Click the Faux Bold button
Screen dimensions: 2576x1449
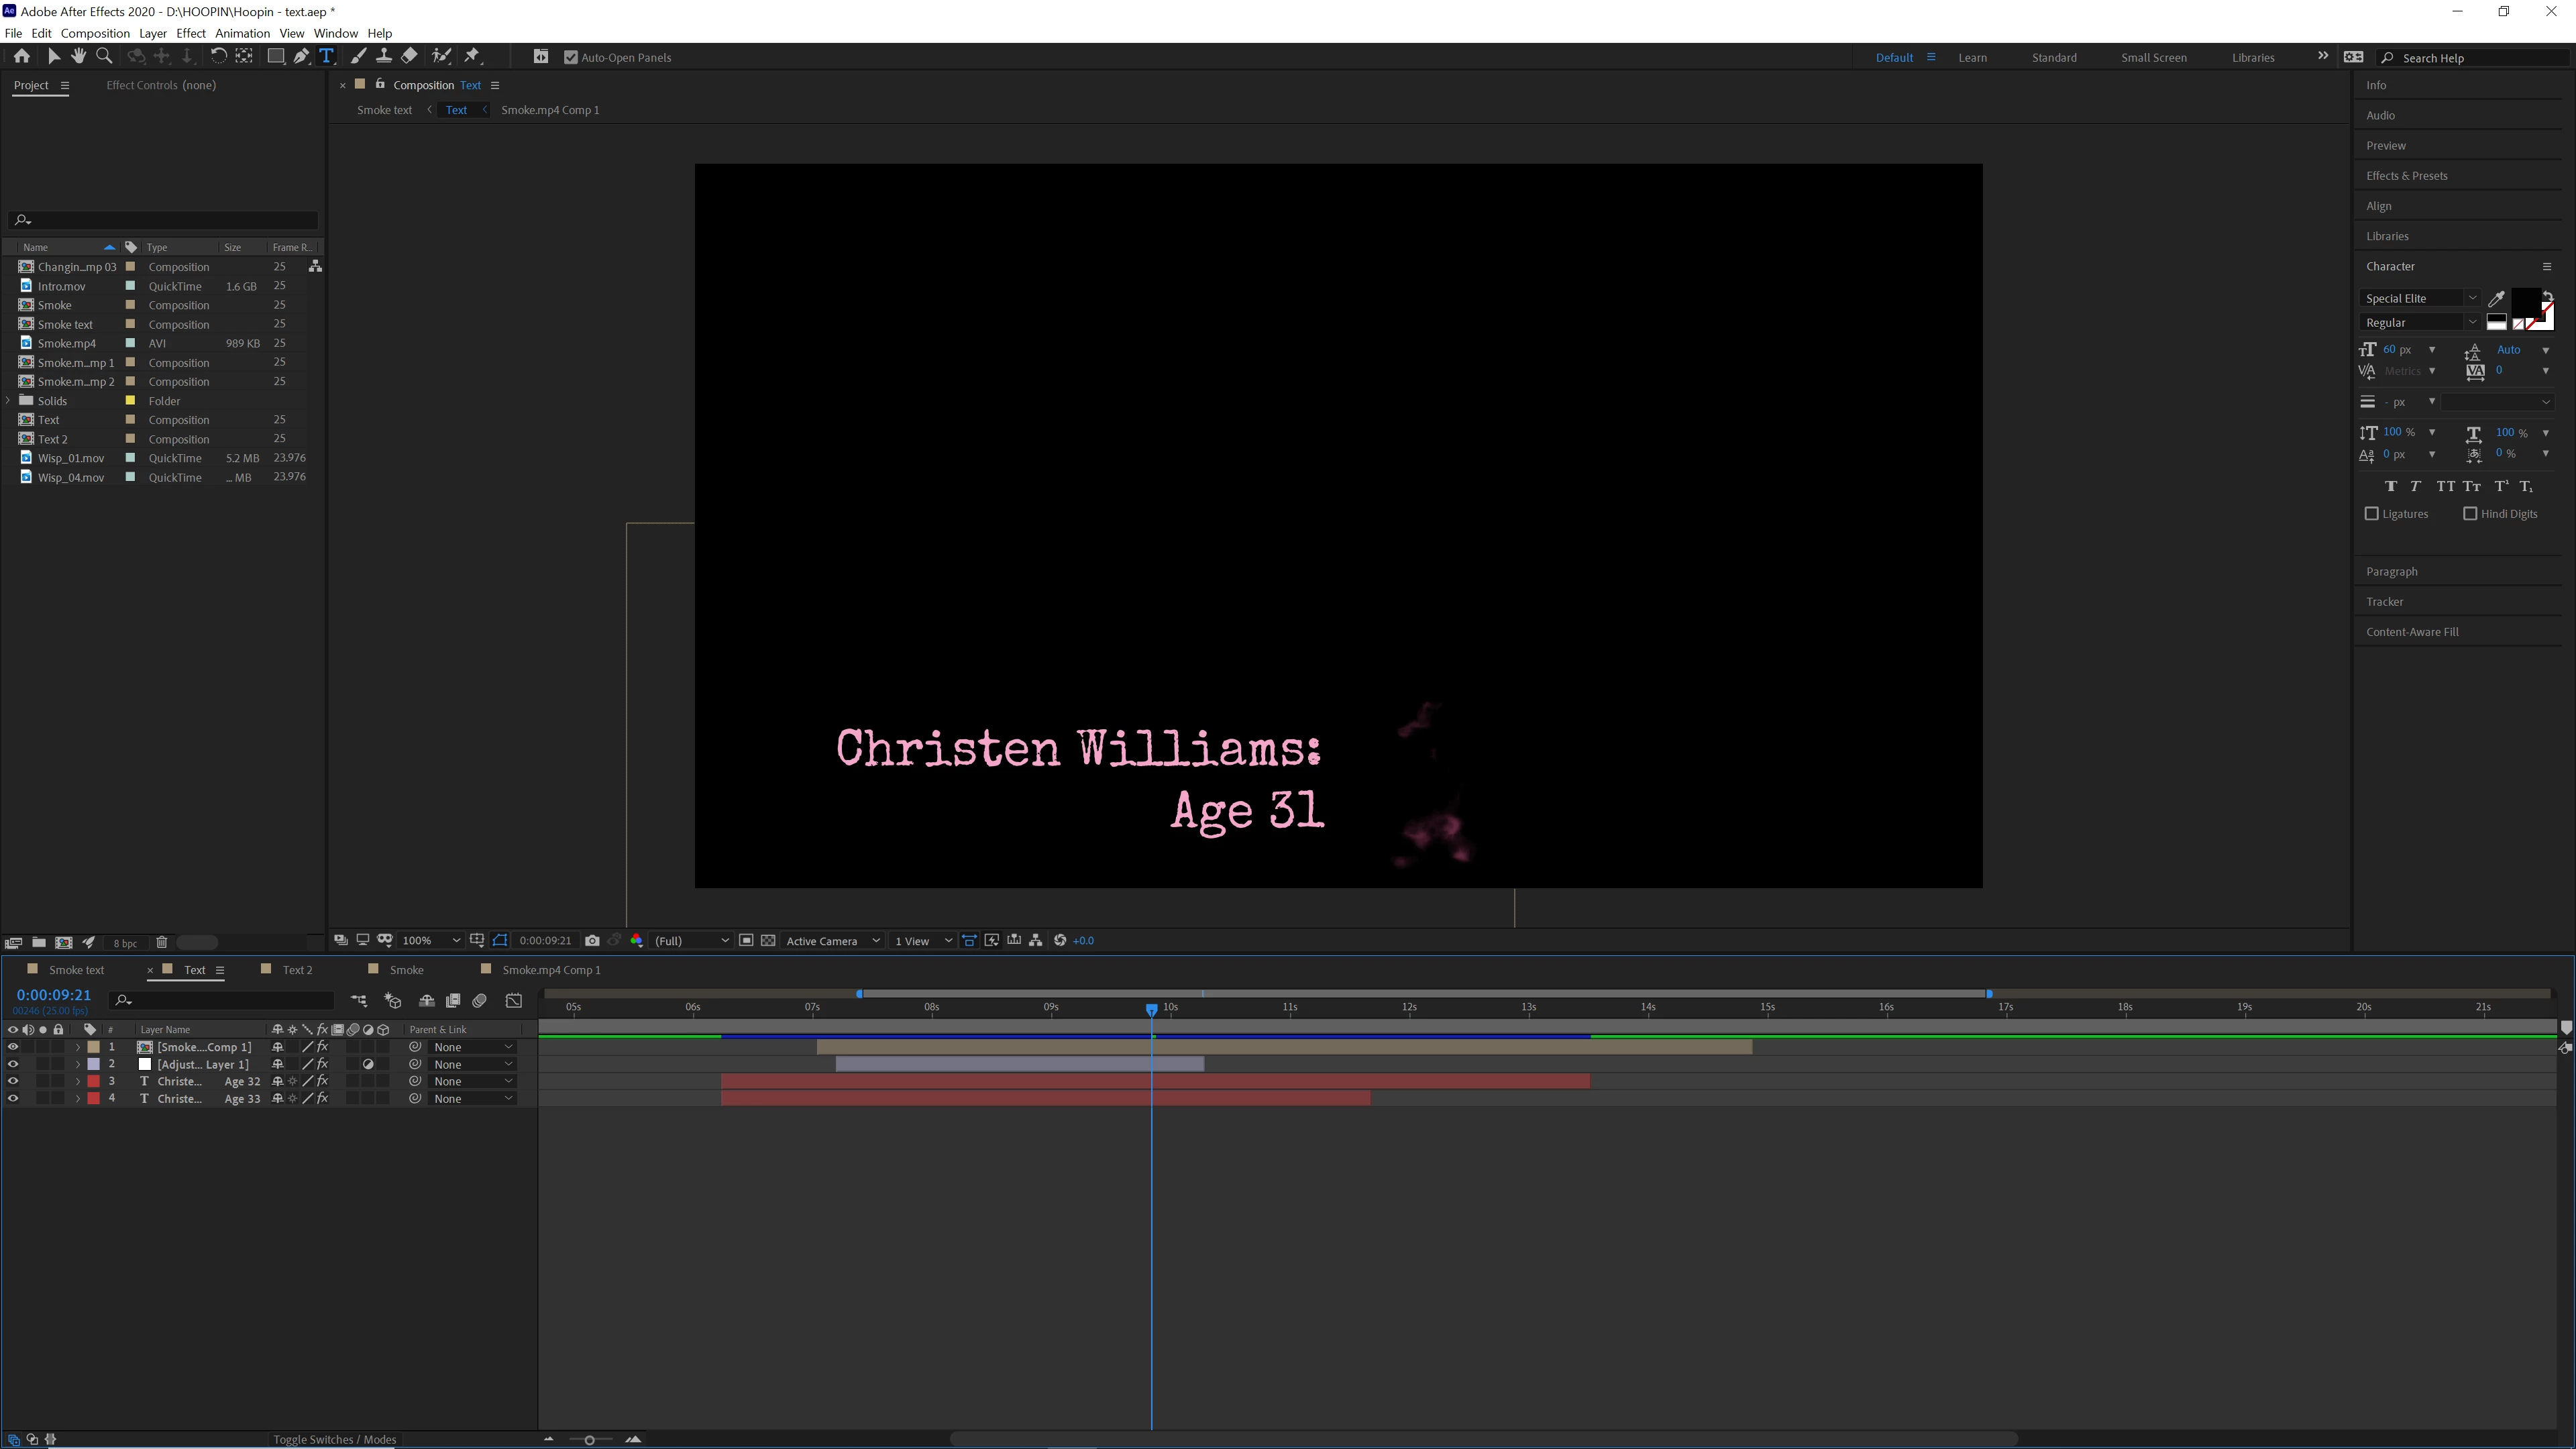pyautogui.click(x=2390, y=486)
